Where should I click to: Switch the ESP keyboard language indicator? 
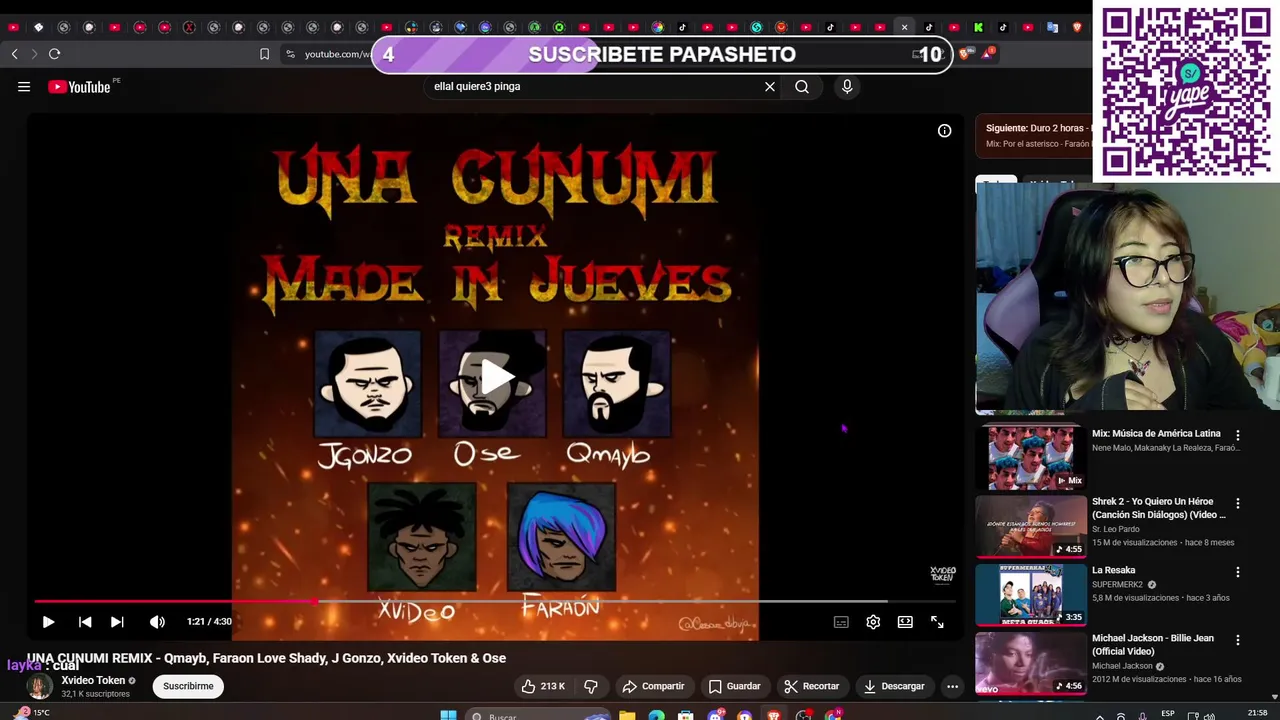[x=1168, y=714]
